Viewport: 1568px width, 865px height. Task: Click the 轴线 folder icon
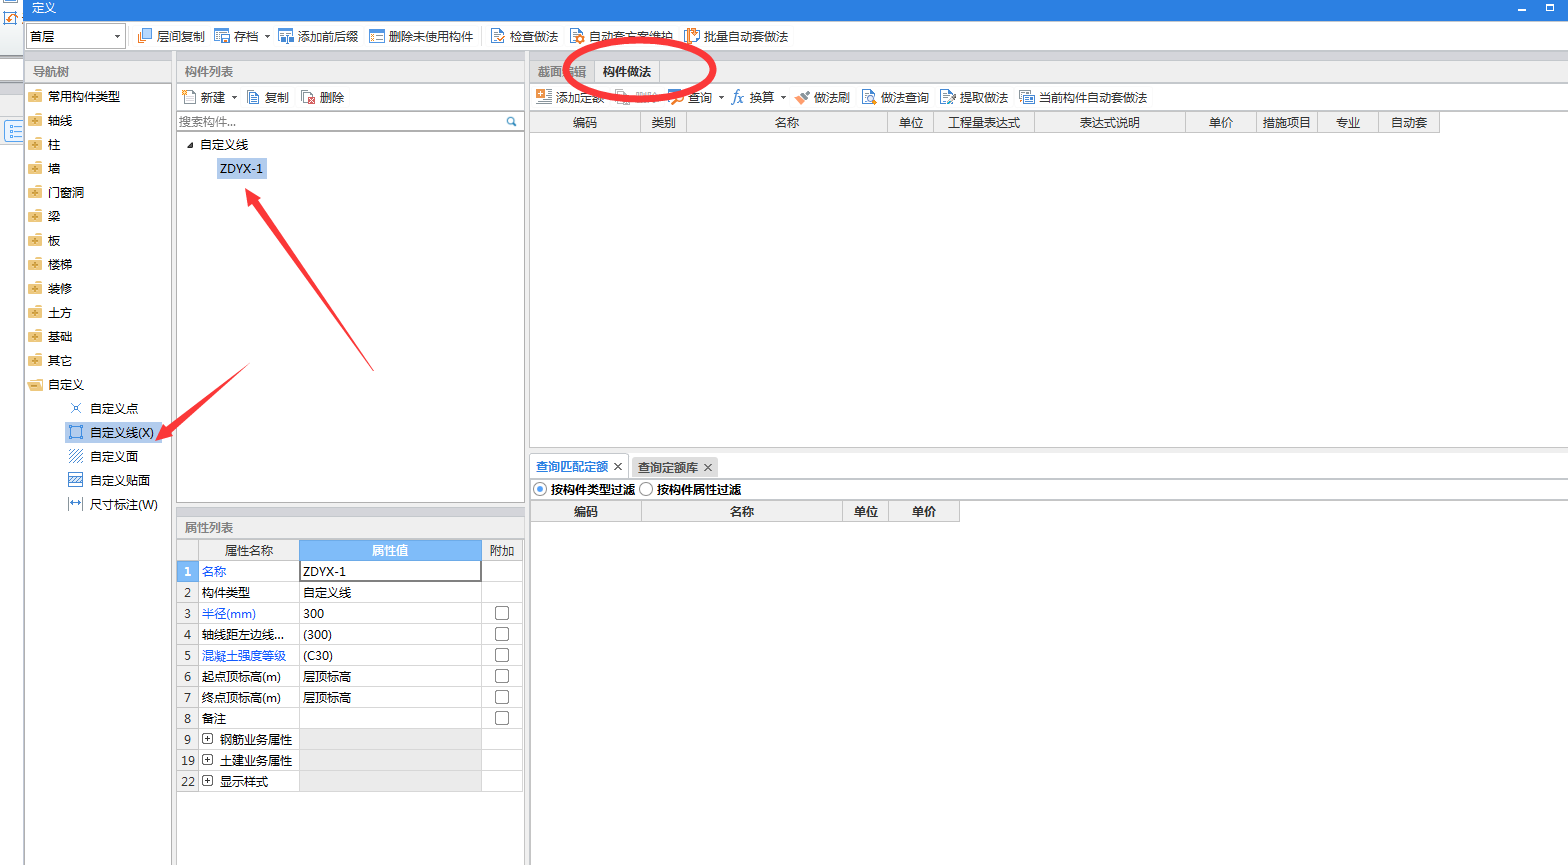(x=35, y=120)
